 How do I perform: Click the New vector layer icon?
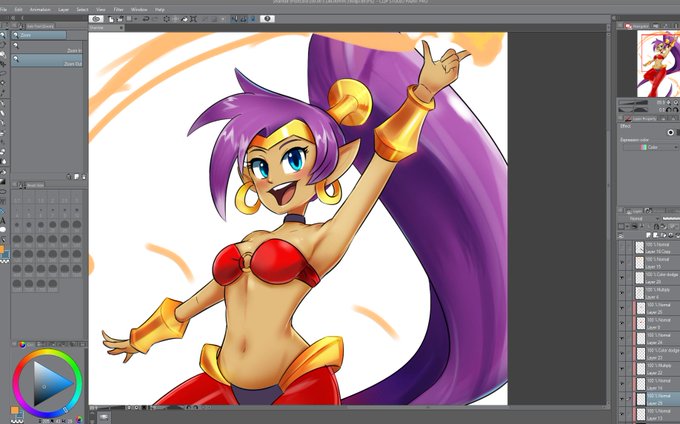(656, 235)
